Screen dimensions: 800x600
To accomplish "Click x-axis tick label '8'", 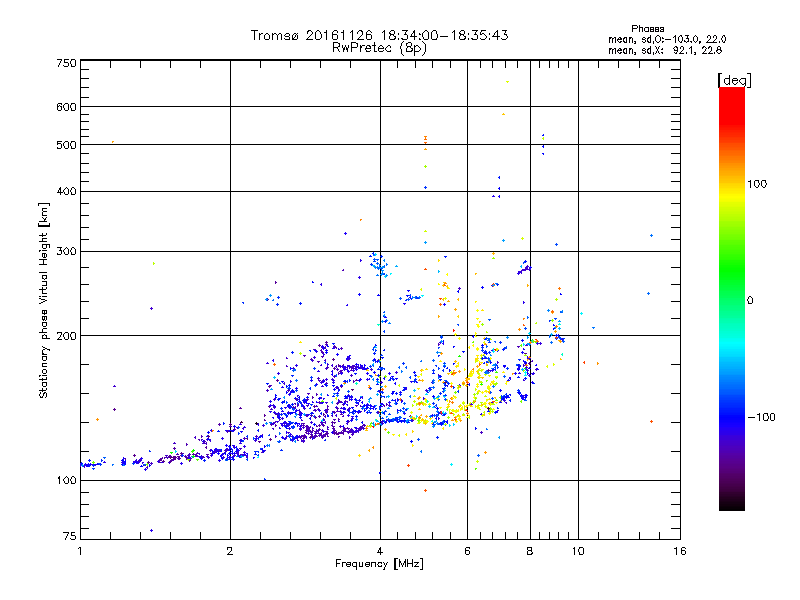I will (x=530, y=551).
